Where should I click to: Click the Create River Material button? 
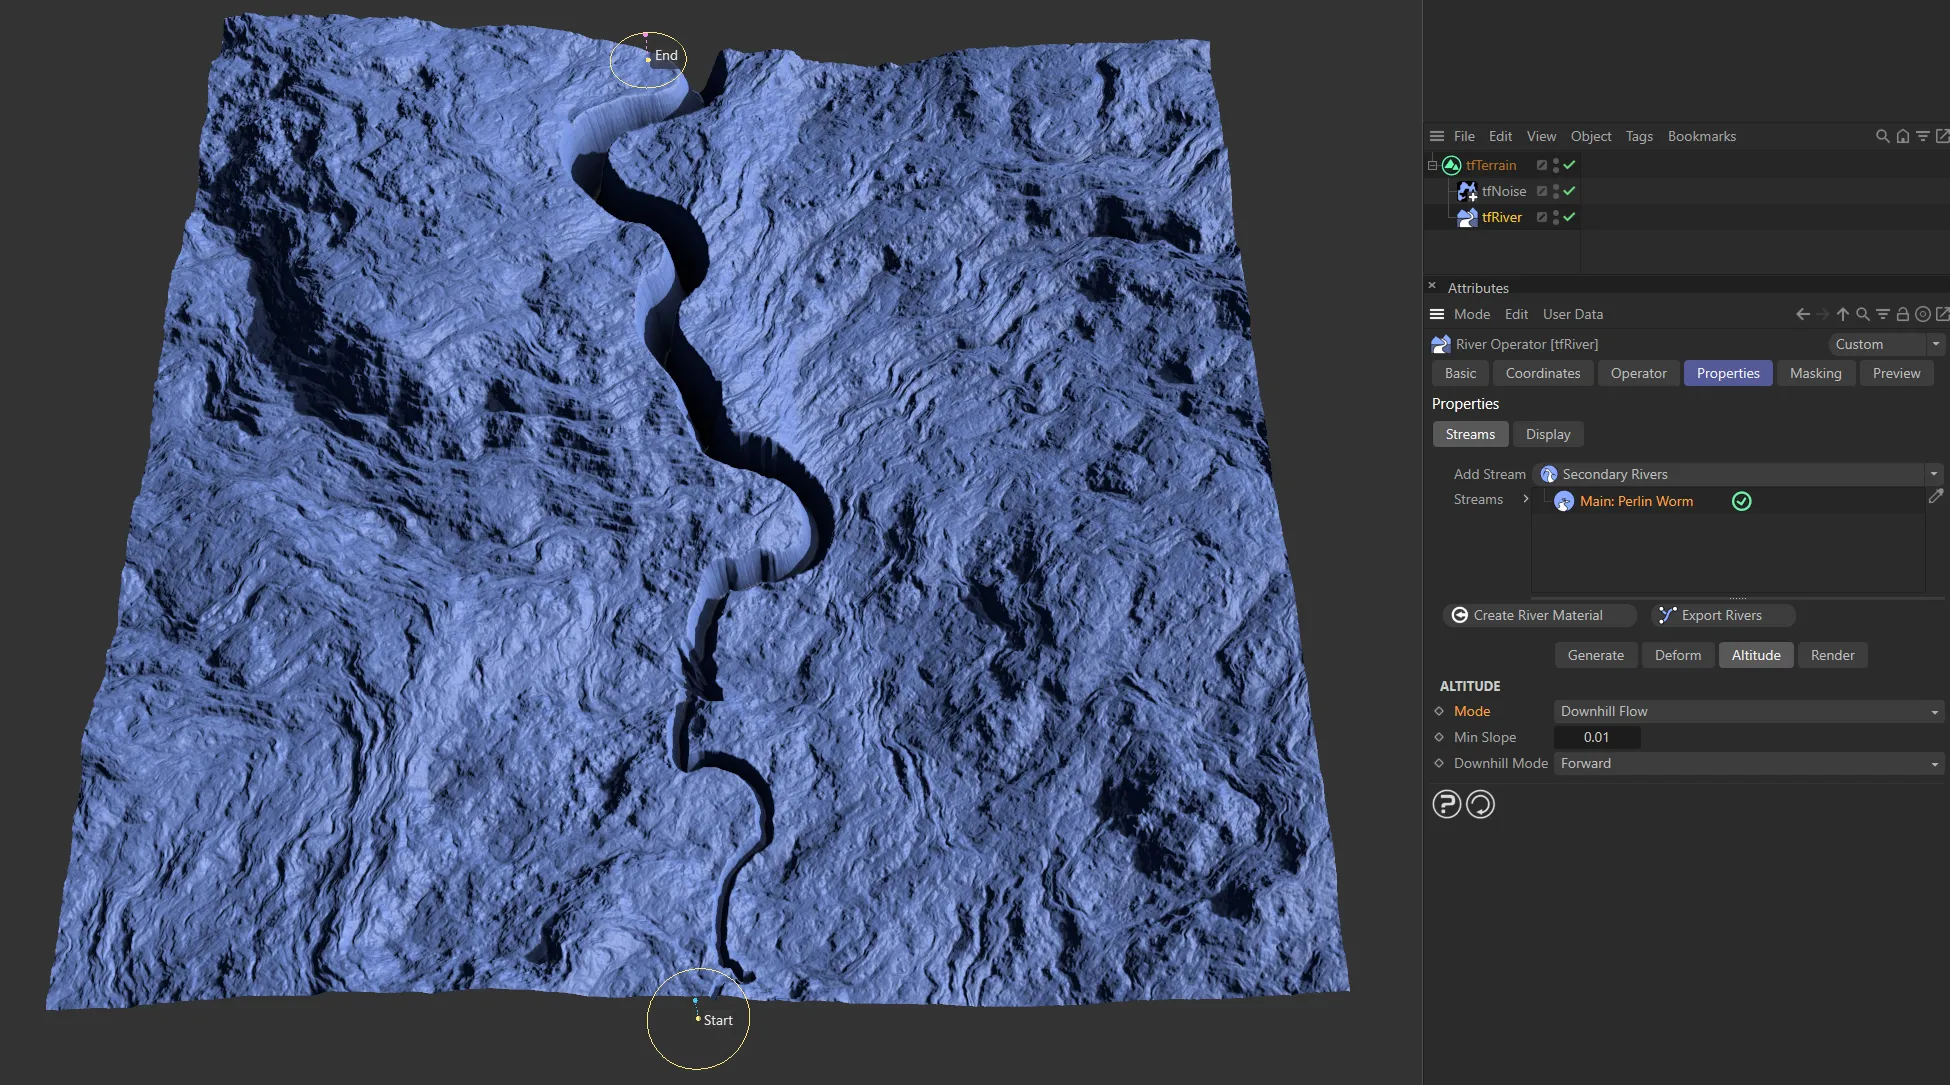tap(1538, 615)
